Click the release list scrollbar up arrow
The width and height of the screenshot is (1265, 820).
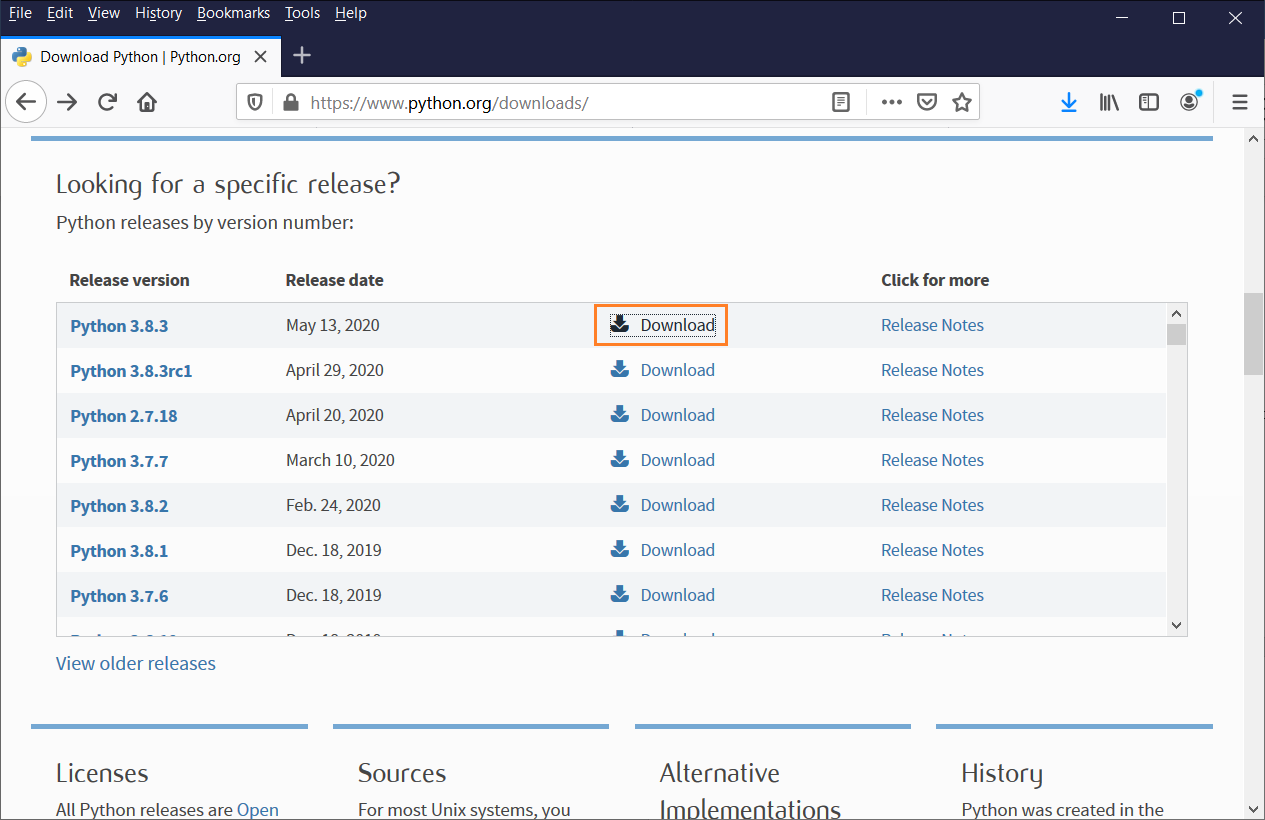pyautogui.click(x=1176, y=313)
